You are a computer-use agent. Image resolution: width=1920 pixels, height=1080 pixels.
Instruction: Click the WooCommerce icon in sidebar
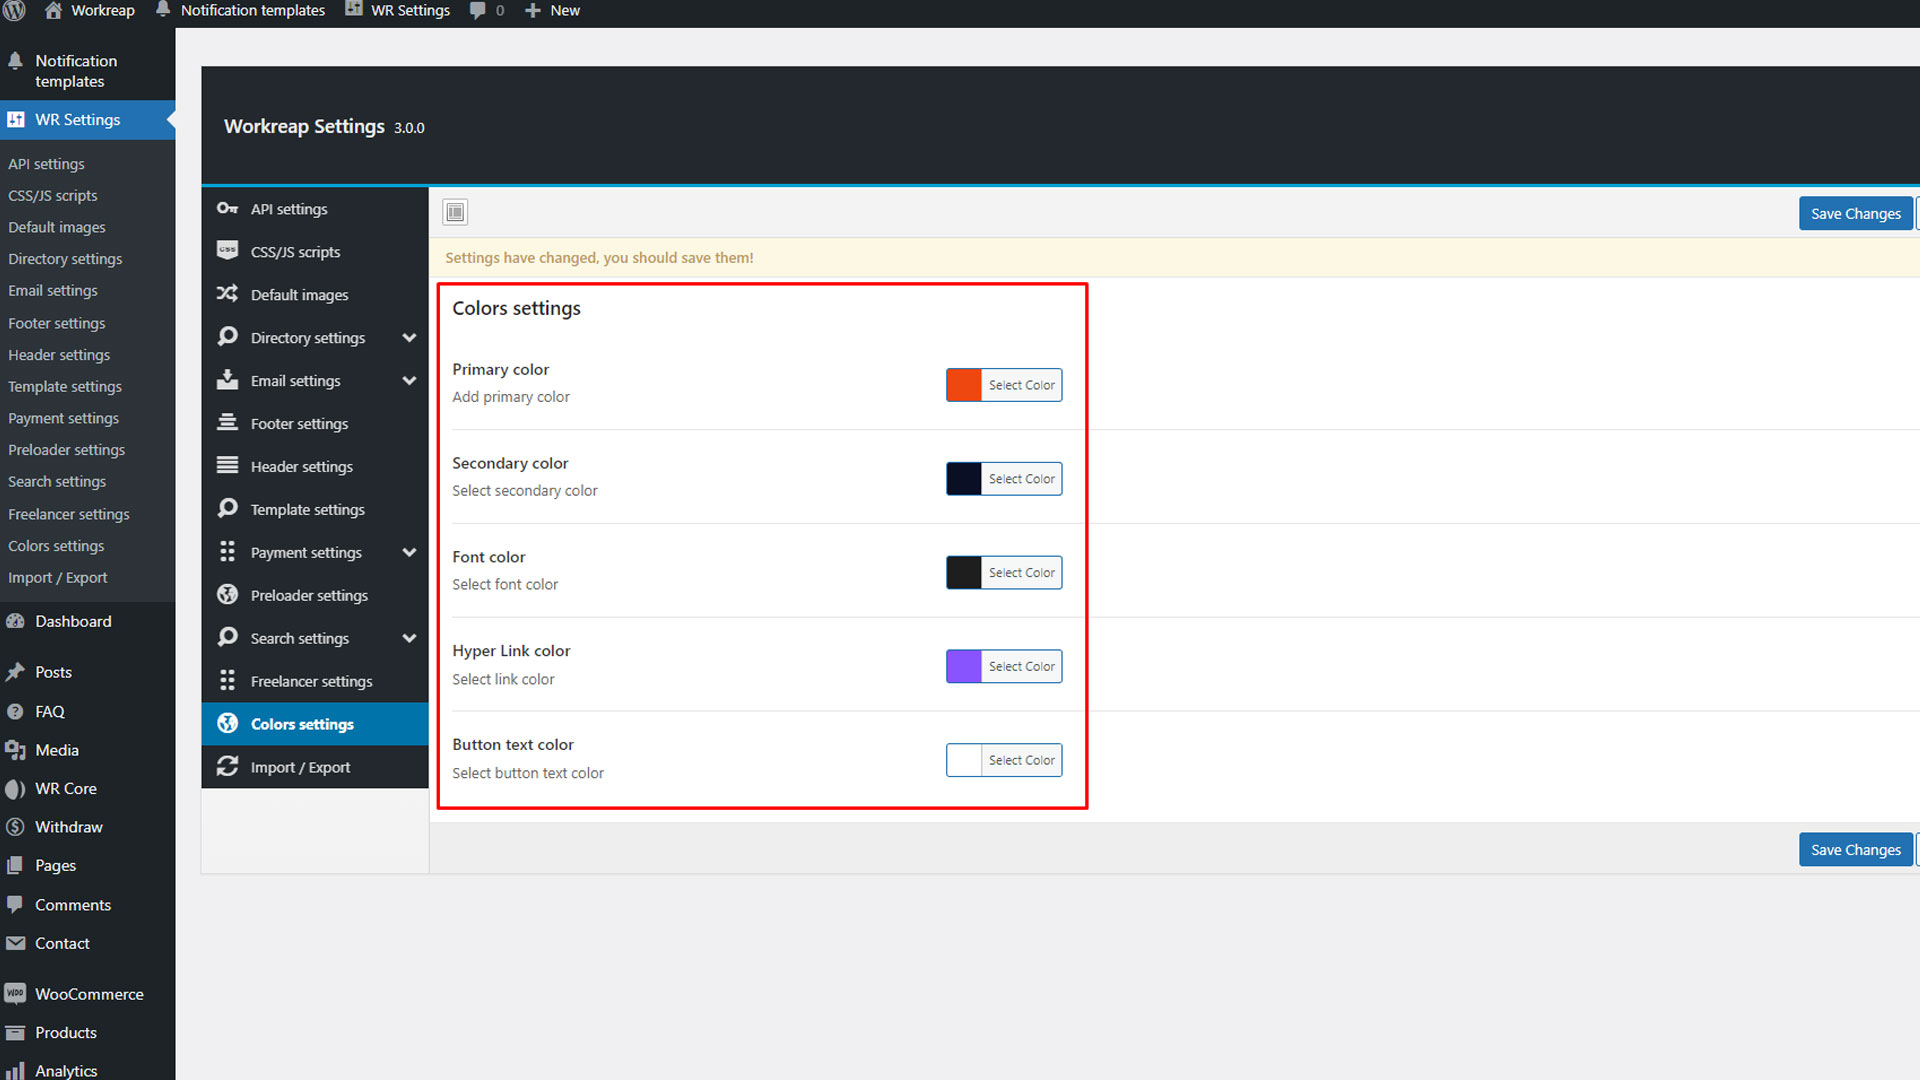(15, 994)
